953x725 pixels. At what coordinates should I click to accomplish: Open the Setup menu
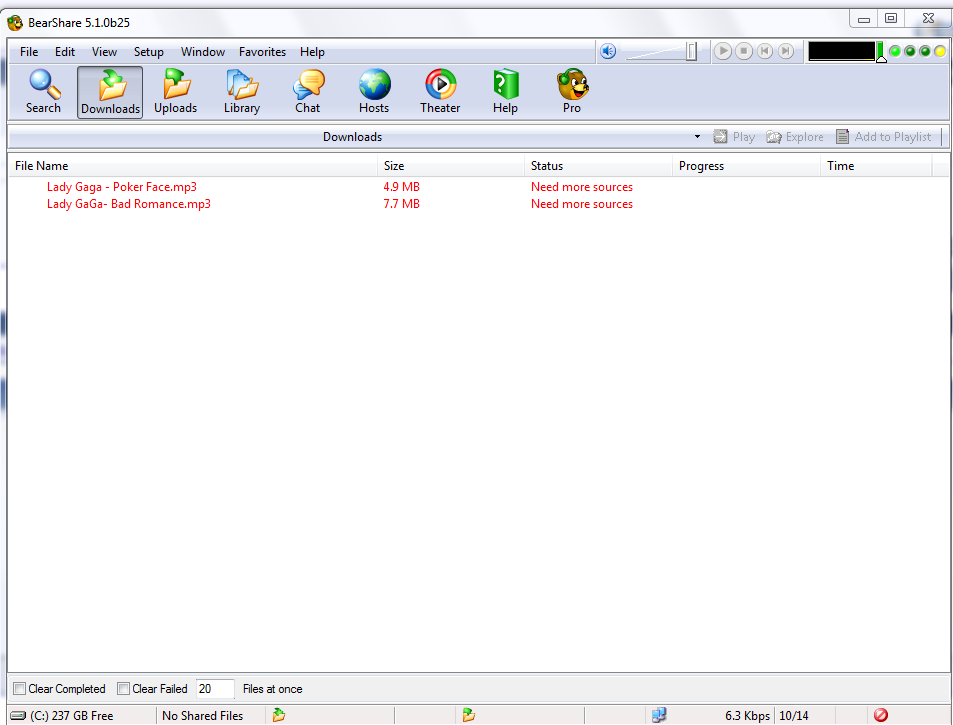pyautogui.click(x=149, y=52)
